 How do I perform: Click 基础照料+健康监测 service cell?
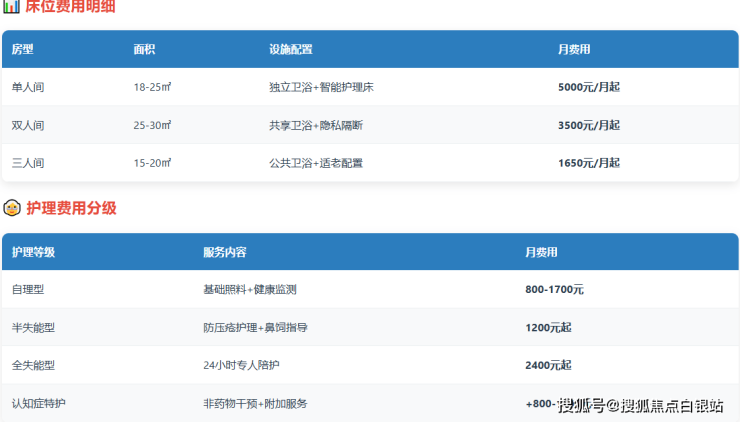250,289
